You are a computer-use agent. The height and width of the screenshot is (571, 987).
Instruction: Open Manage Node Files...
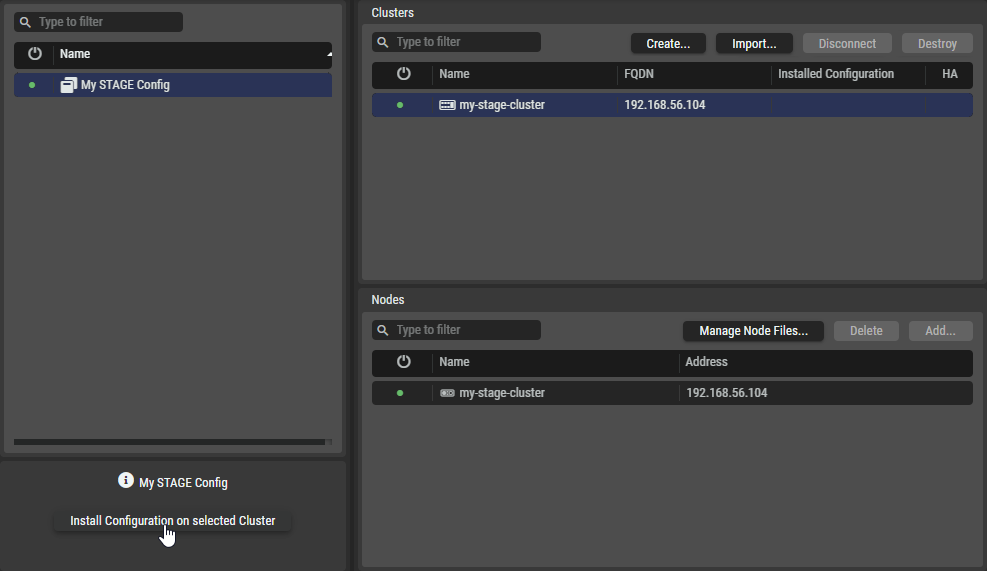[x=753, y=331]
